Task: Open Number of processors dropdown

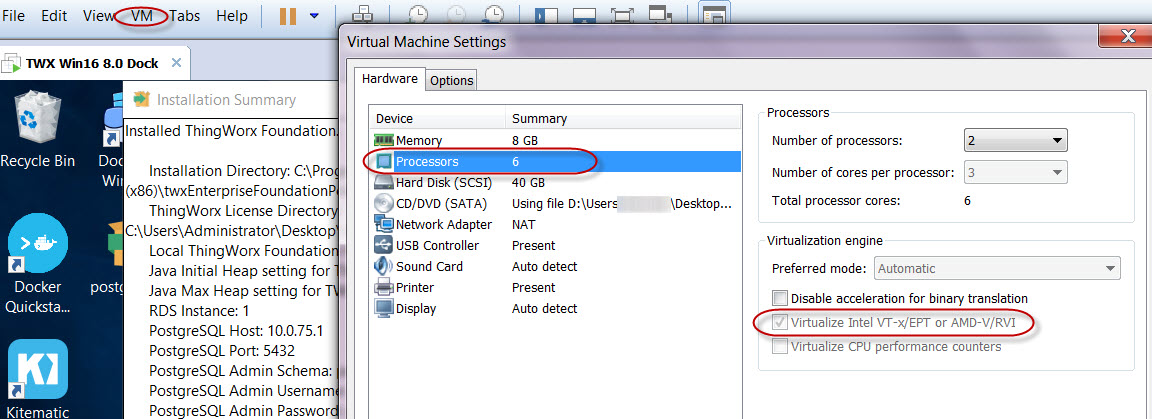Action: 1015,140
